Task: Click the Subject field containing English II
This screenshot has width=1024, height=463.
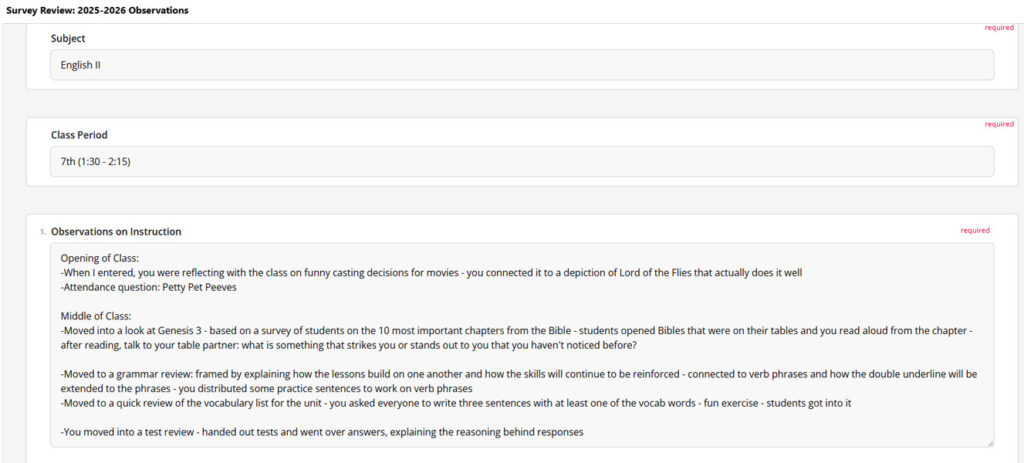Action: (x=522, y=65)
